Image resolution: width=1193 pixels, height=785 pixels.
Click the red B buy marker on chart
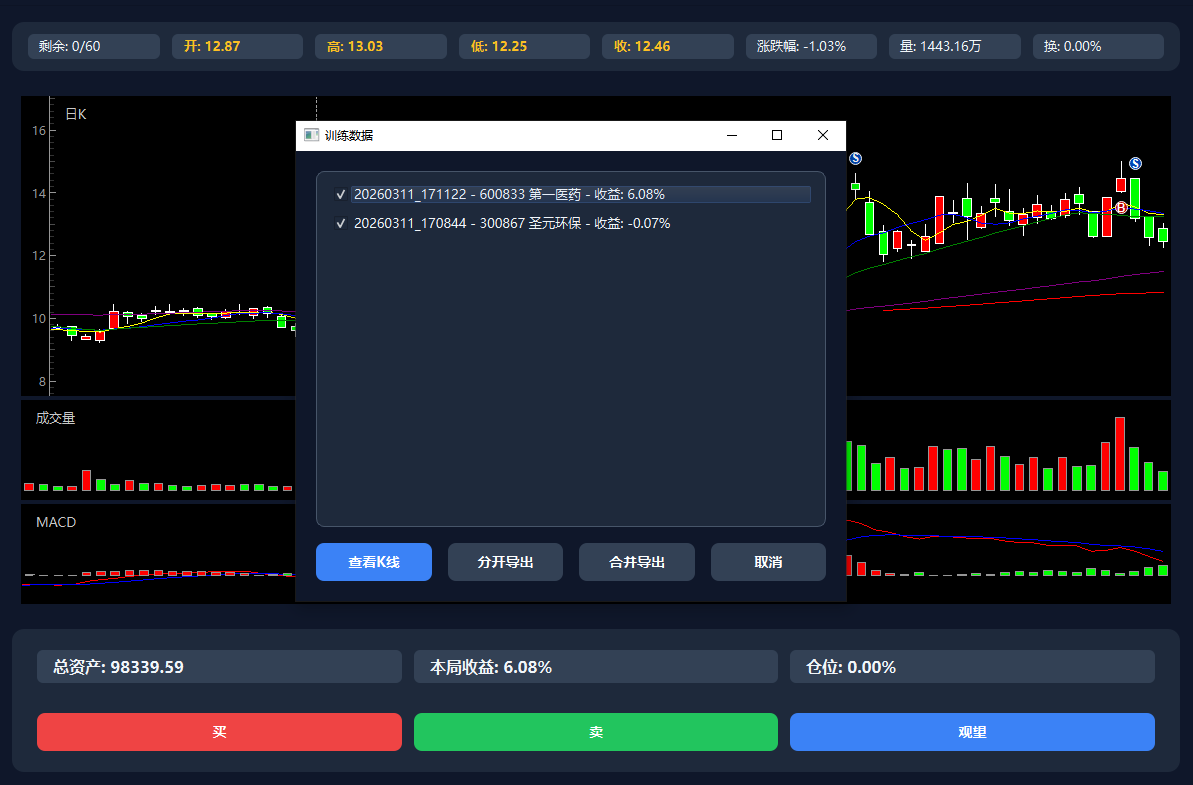1121,207
